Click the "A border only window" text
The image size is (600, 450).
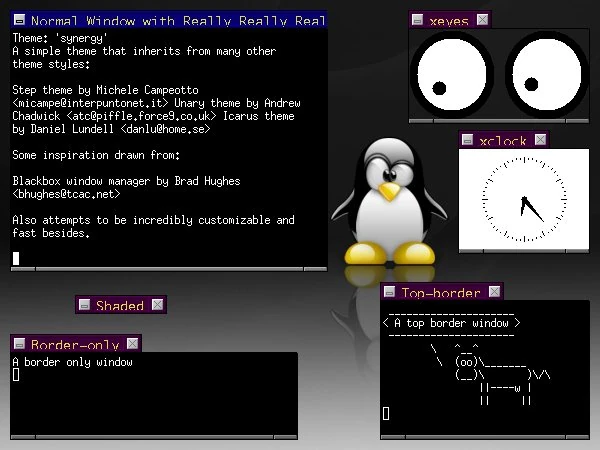[x=72, y=362]
